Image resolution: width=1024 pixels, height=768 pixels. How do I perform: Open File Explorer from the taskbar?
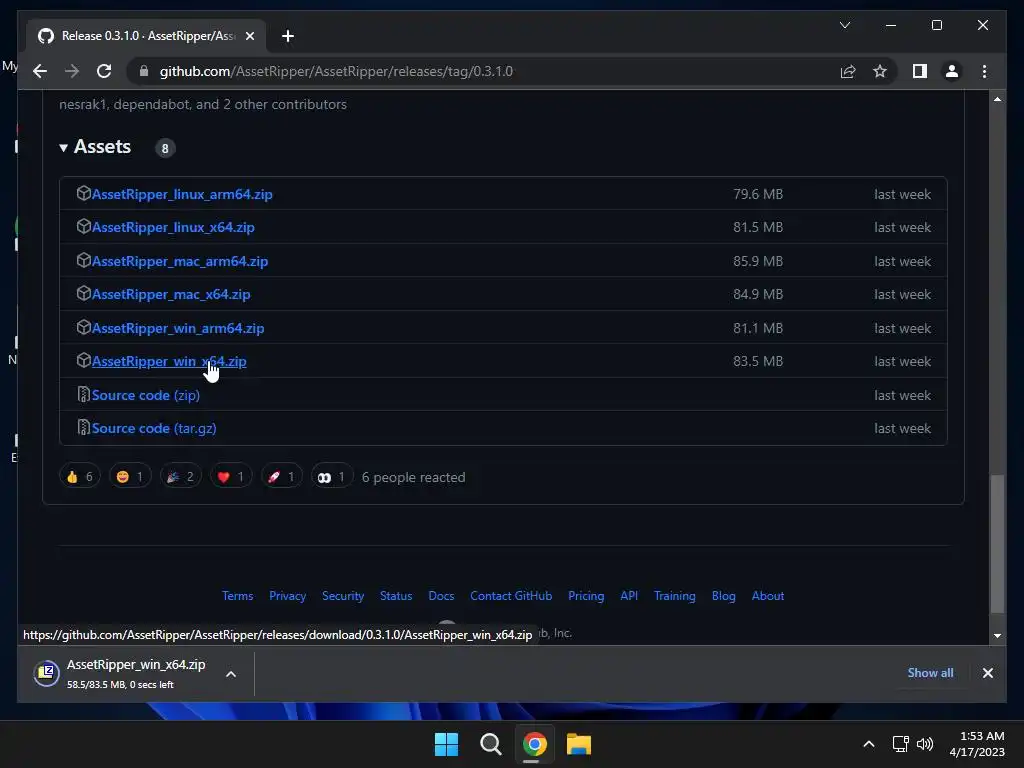(579, 744)
